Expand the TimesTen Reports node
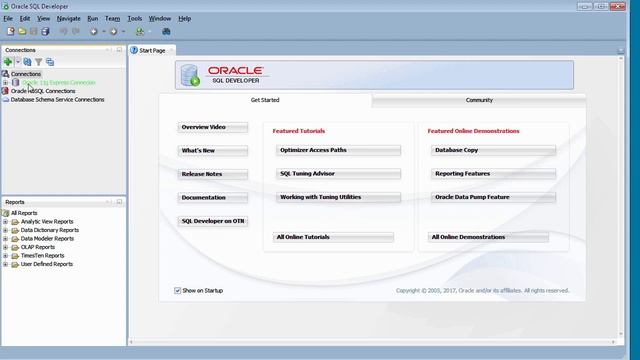The height and width of the screenshot is (360, 640). (5, 256)
